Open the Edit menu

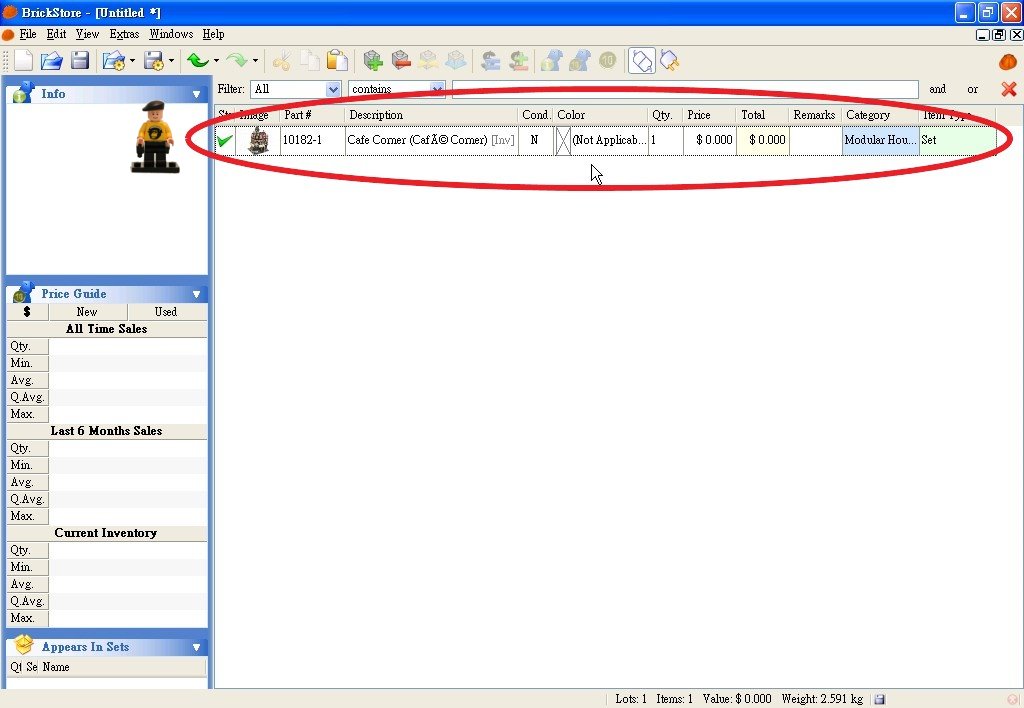(56, 34)
